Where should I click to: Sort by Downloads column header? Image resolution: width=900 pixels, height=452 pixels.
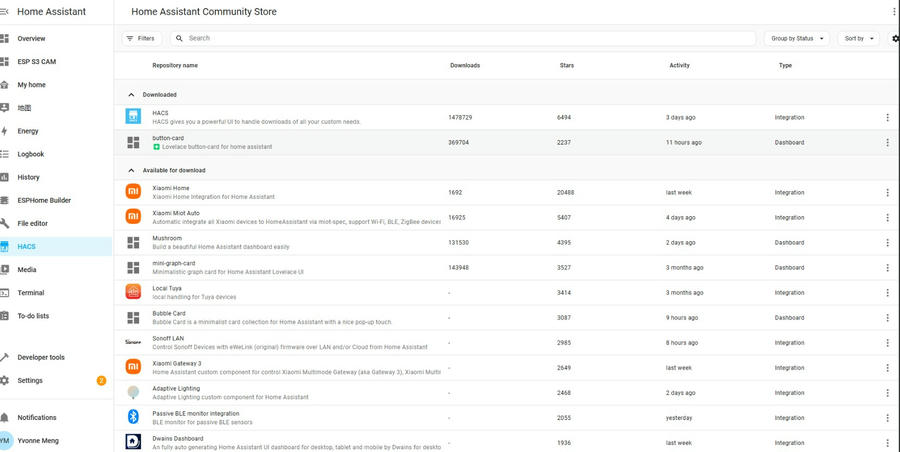(465, 65)
